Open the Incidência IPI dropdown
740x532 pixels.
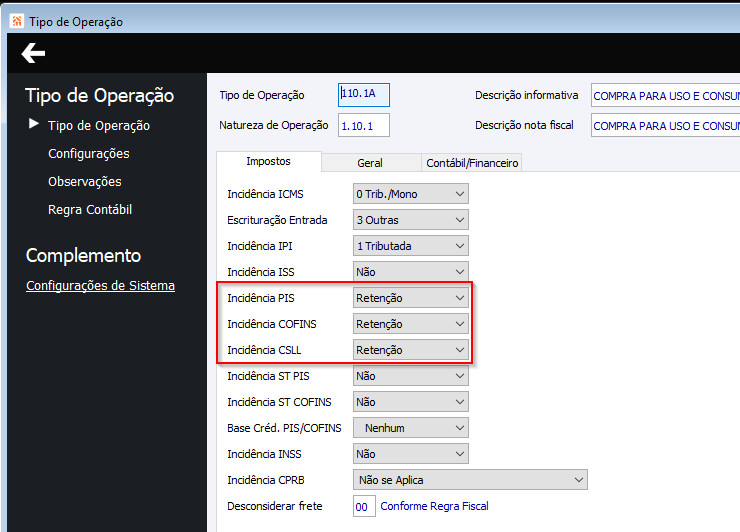click(x=411, y=246)
